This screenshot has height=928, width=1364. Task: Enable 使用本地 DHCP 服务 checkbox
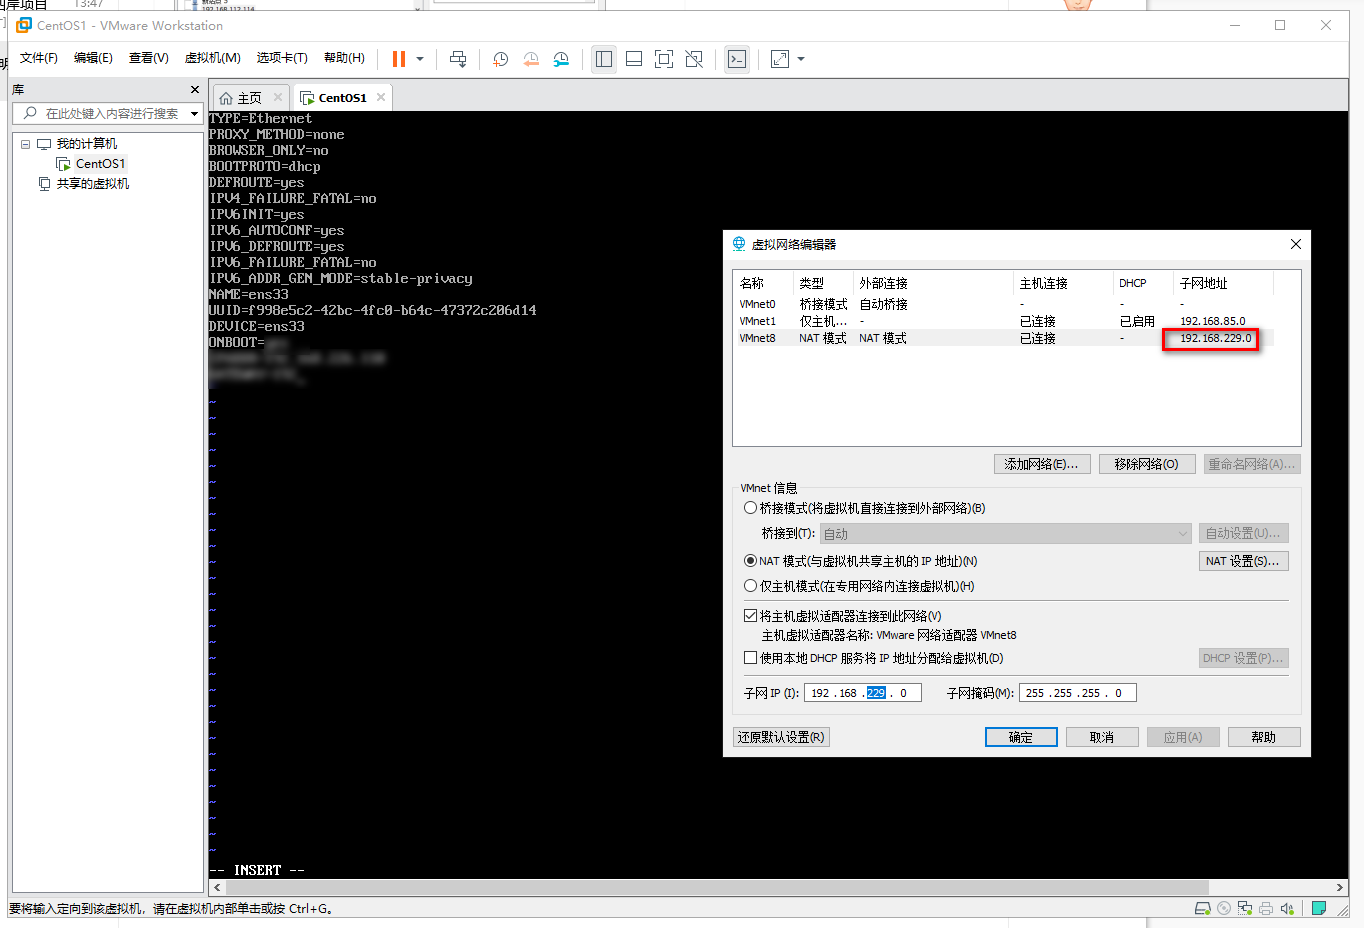point(750,658)
